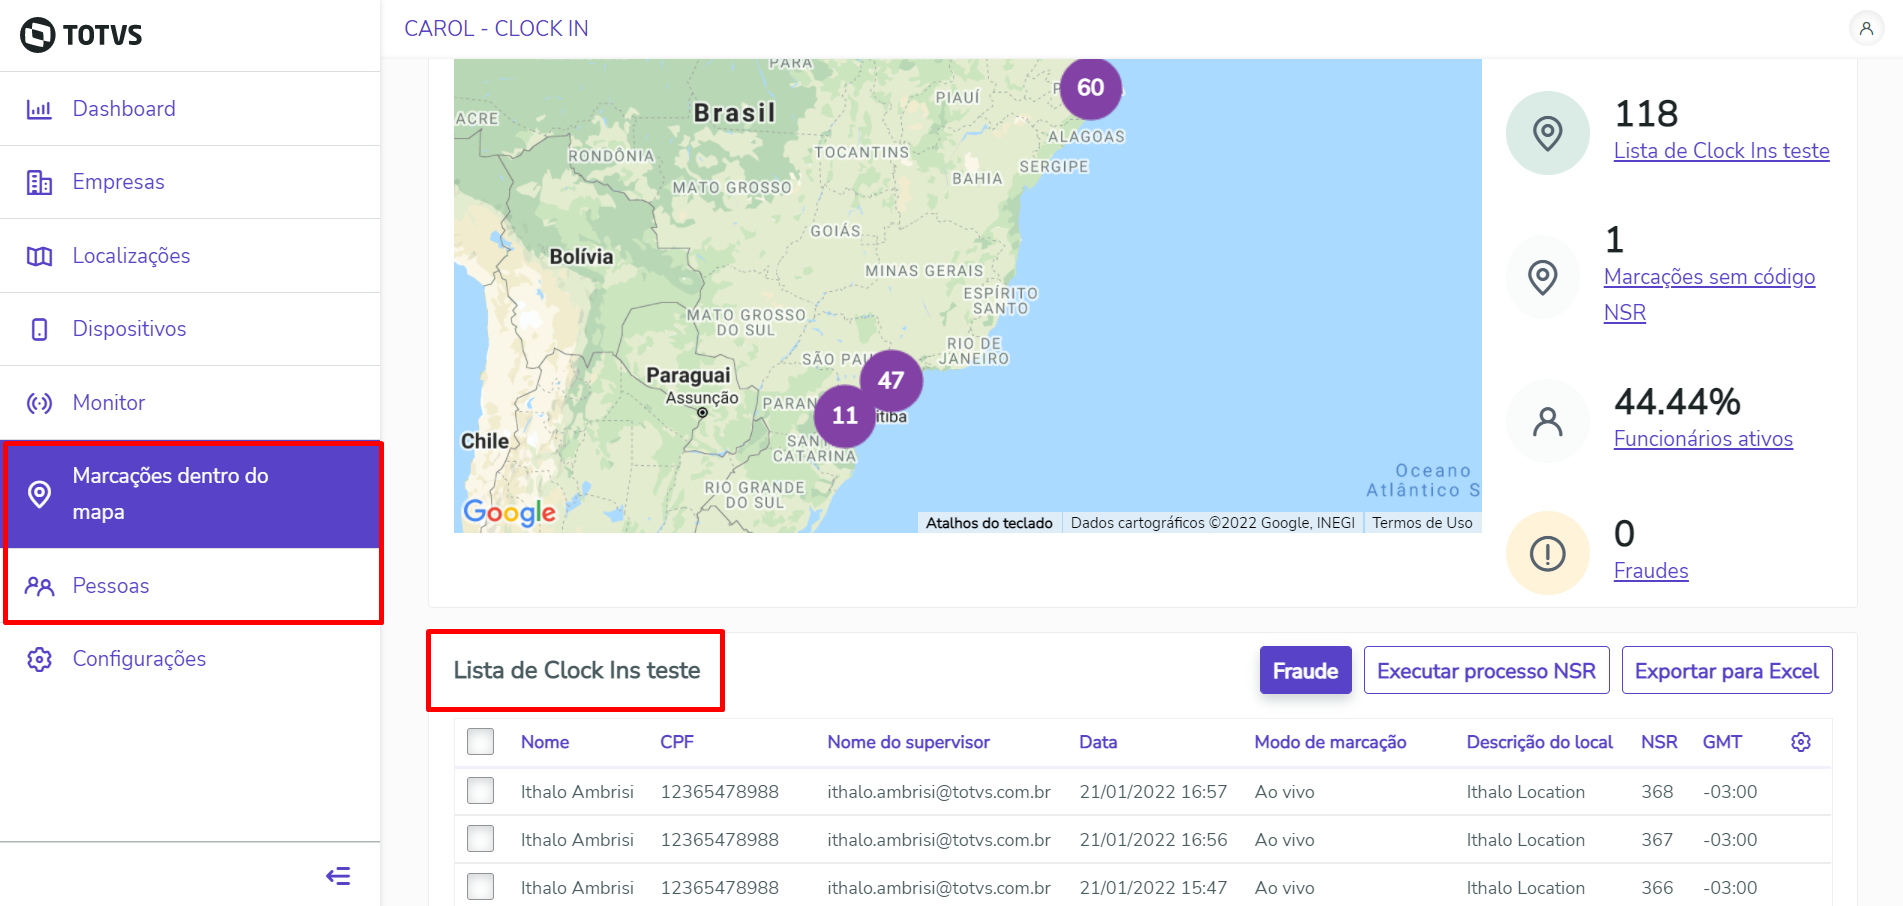Click the Funcionários ativos person icon
This screenshot has width=1903, height=906.
pyautogui.click(x=1547, y=421)
